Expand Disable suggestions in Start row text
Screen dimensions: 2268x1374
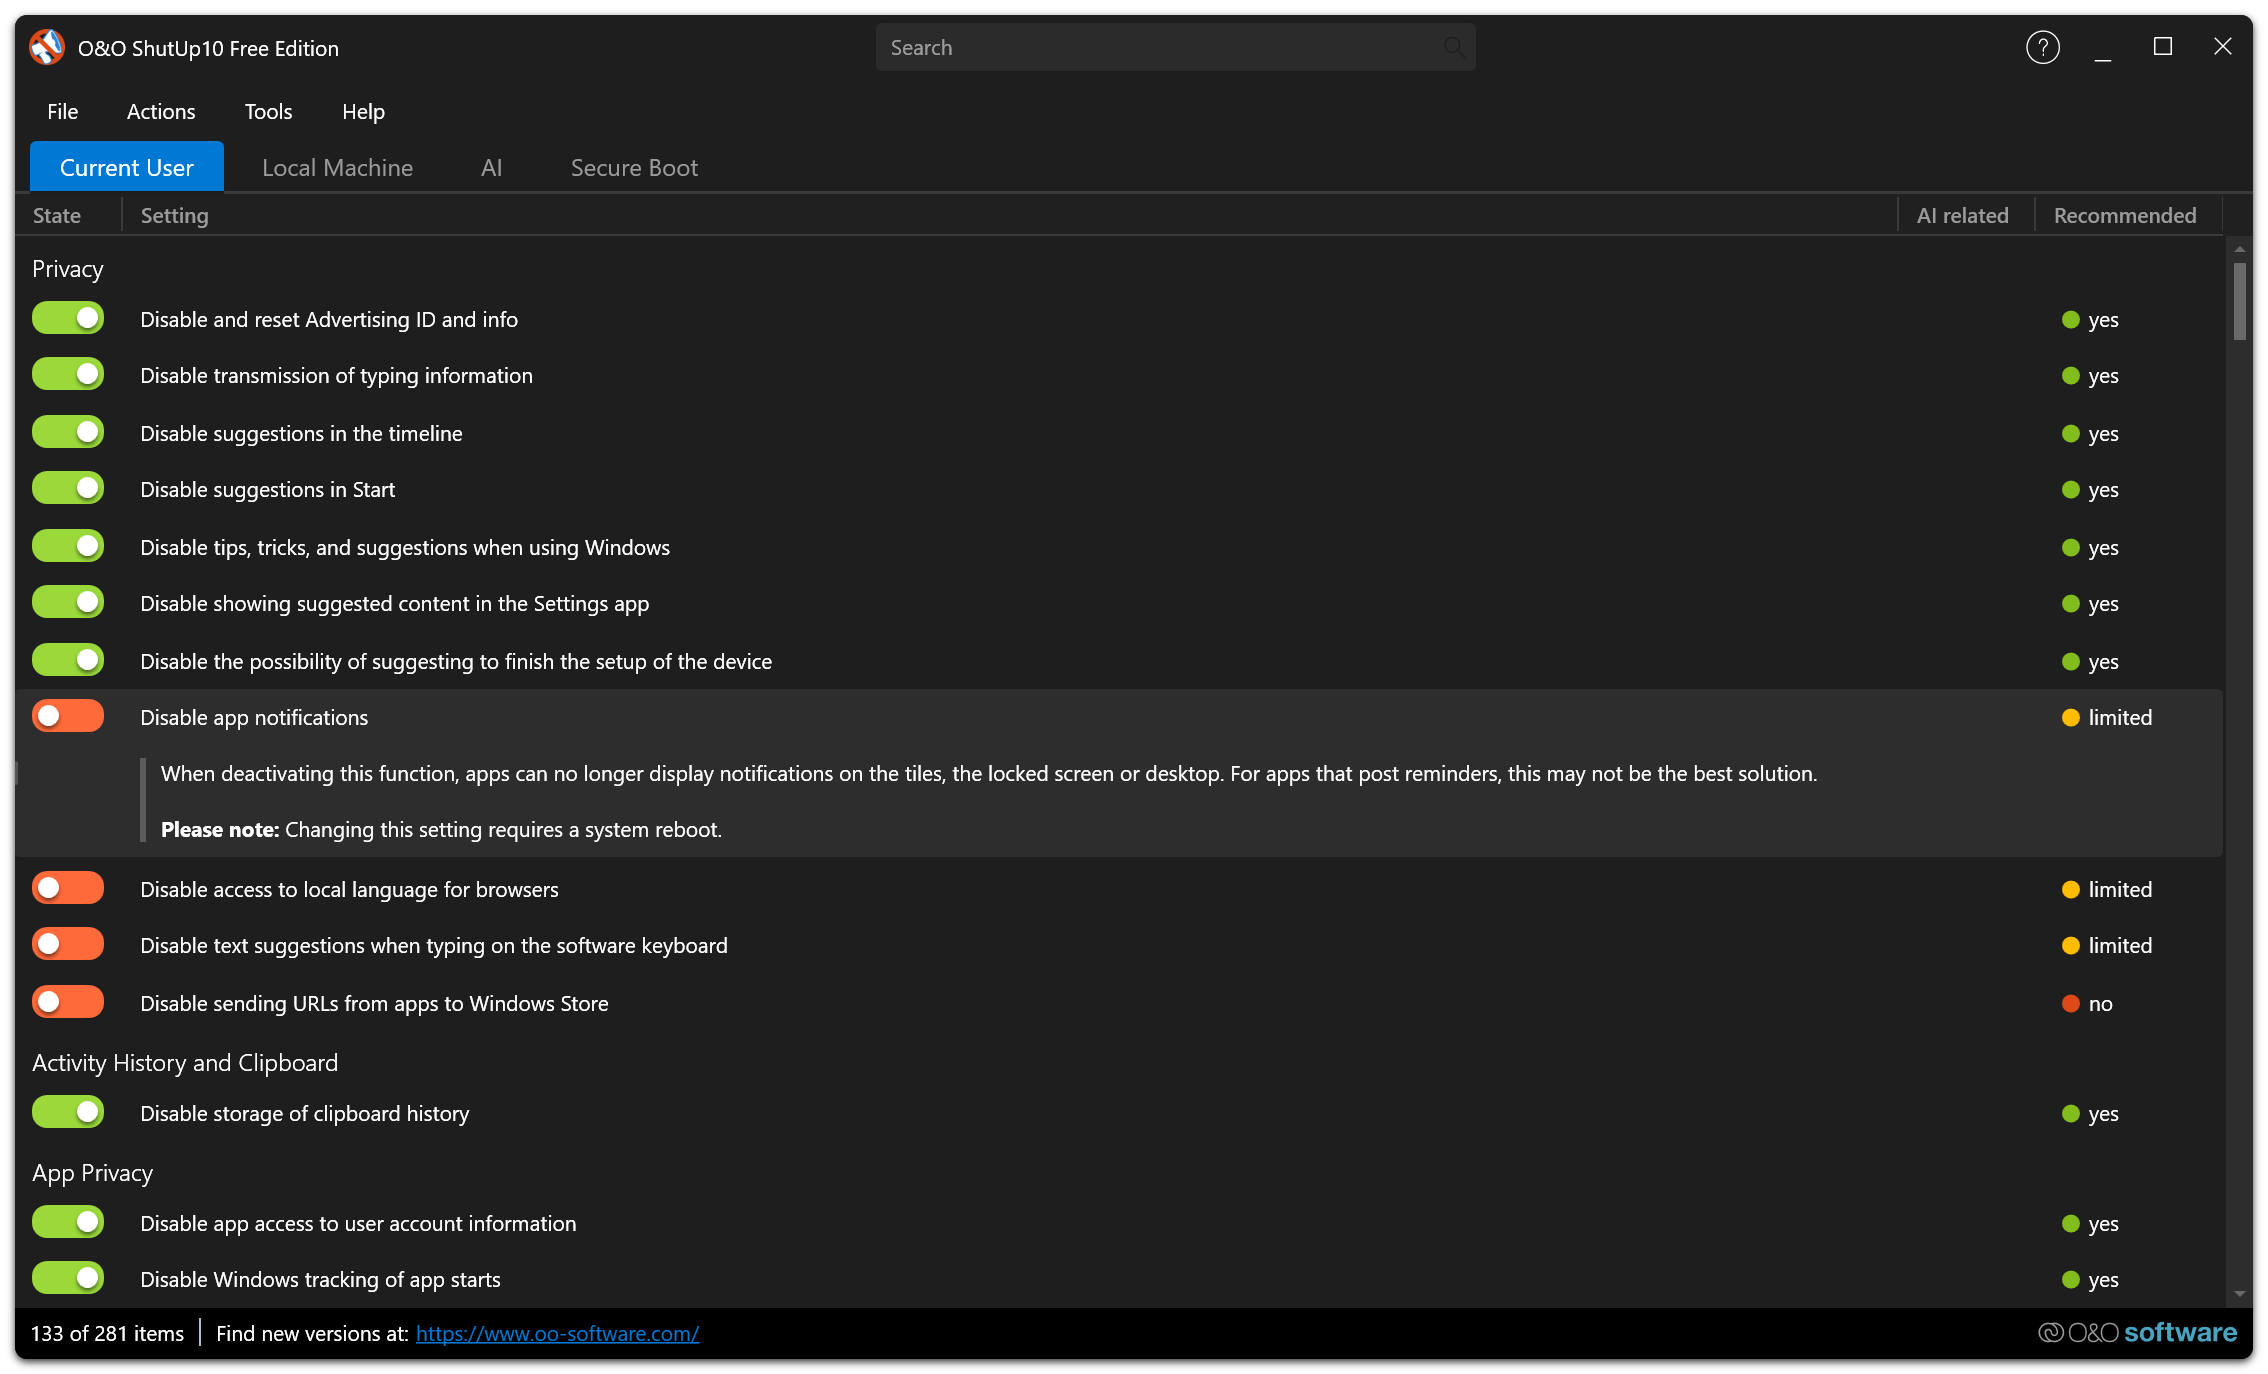tap(267, 489)
